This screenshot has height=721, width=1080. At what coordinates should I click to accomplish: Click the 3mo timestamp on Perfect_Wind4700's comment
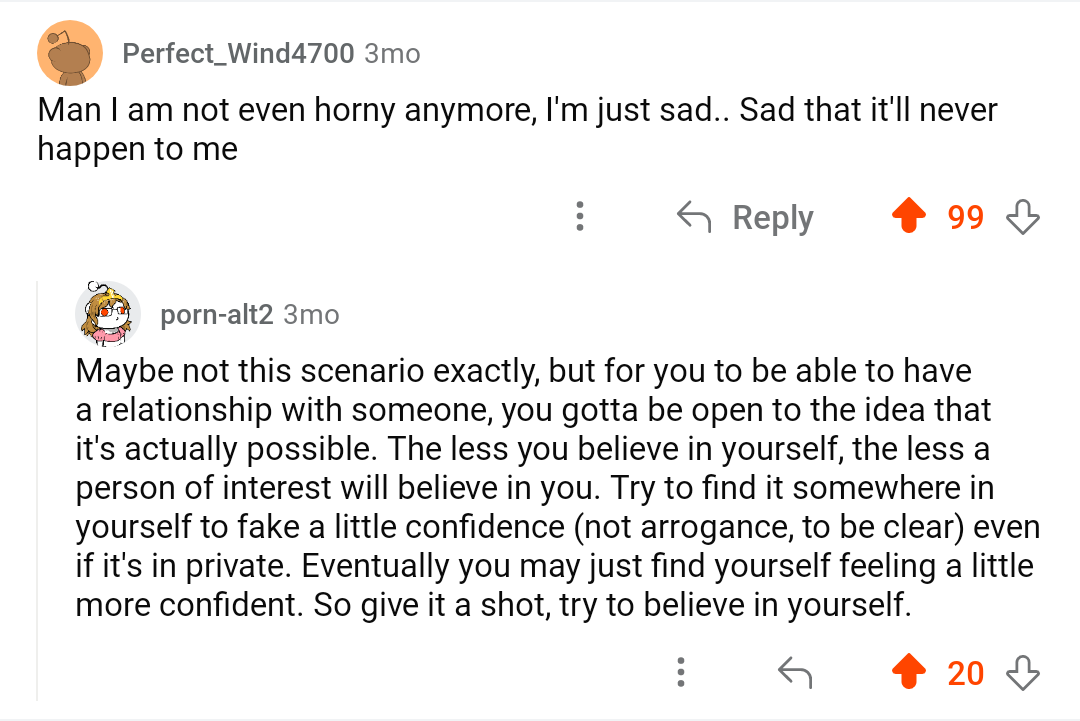(x=392, y=54)
